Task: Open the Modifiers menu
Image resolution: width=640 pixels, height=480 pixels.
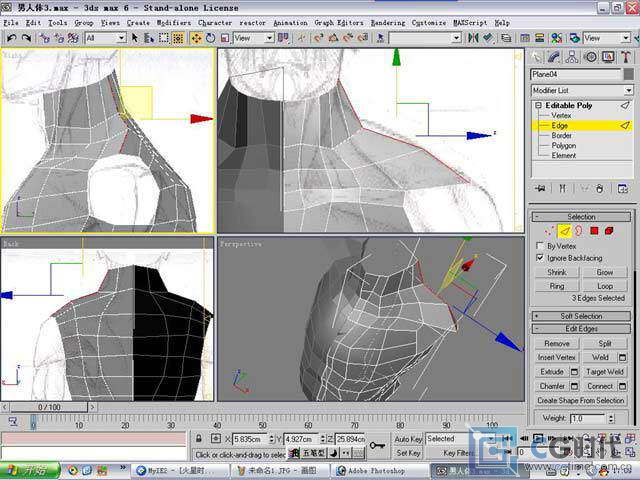Action: [173, 22]
